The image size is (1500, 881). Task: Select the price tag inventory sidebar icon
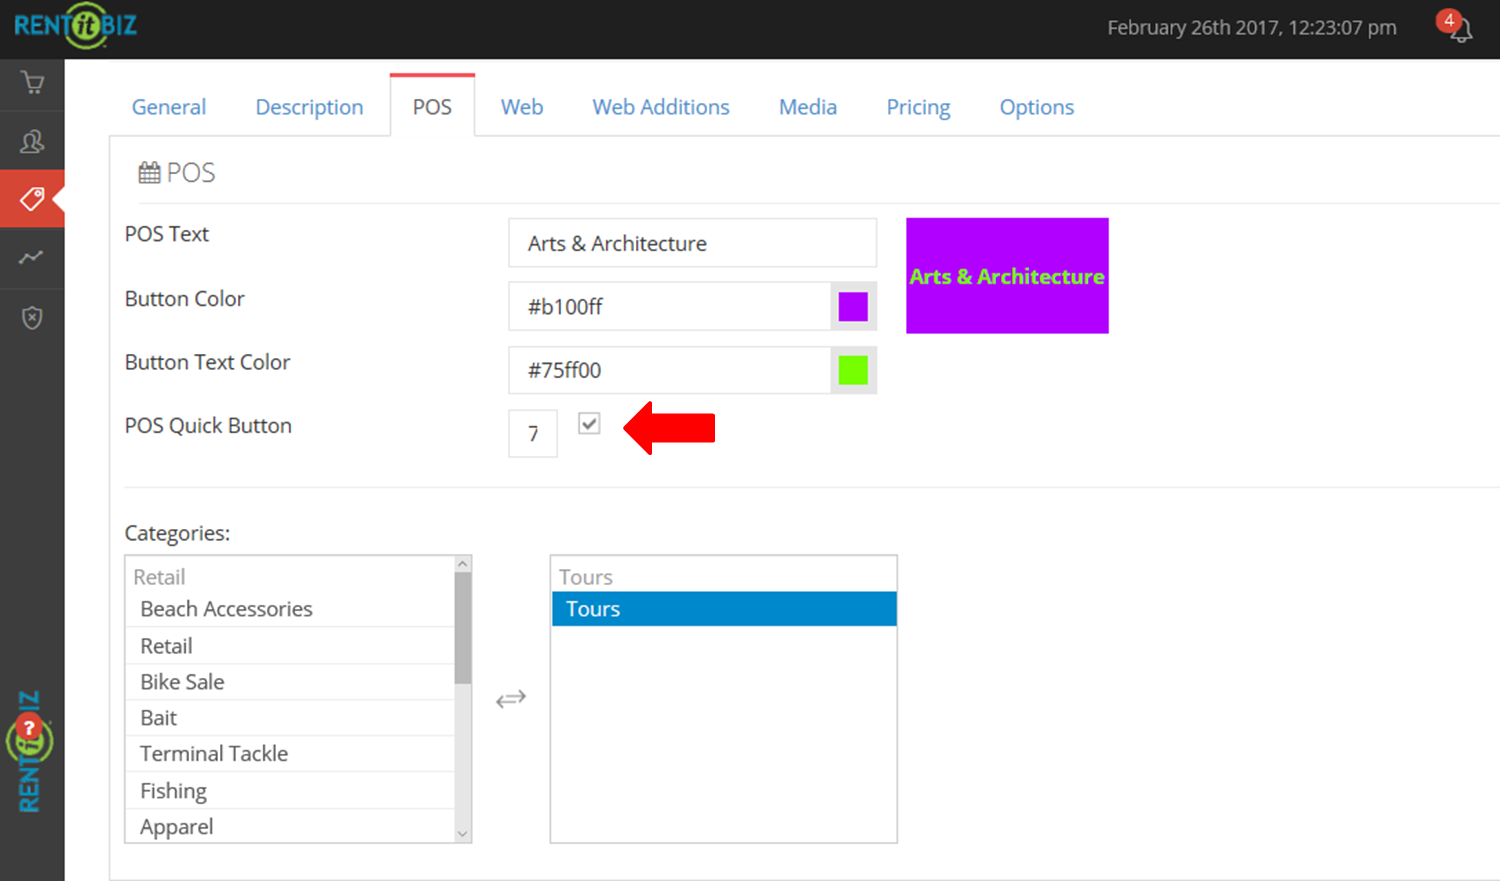(32, 199)
